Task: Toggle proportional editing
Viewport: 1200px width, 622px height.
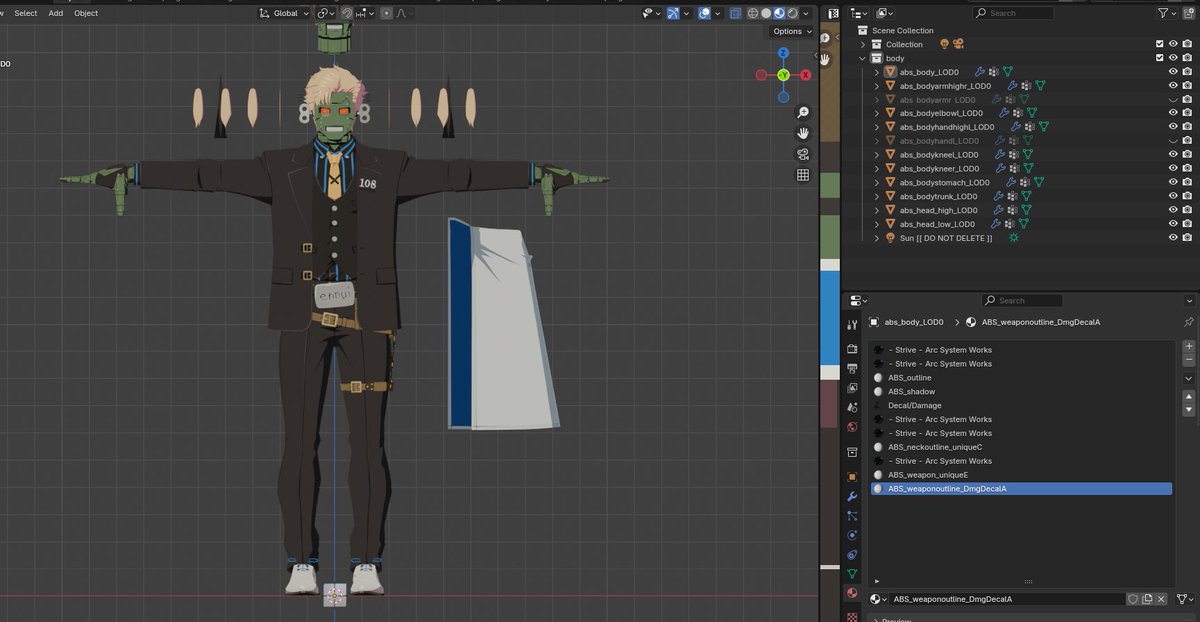Action: (386, 13)
